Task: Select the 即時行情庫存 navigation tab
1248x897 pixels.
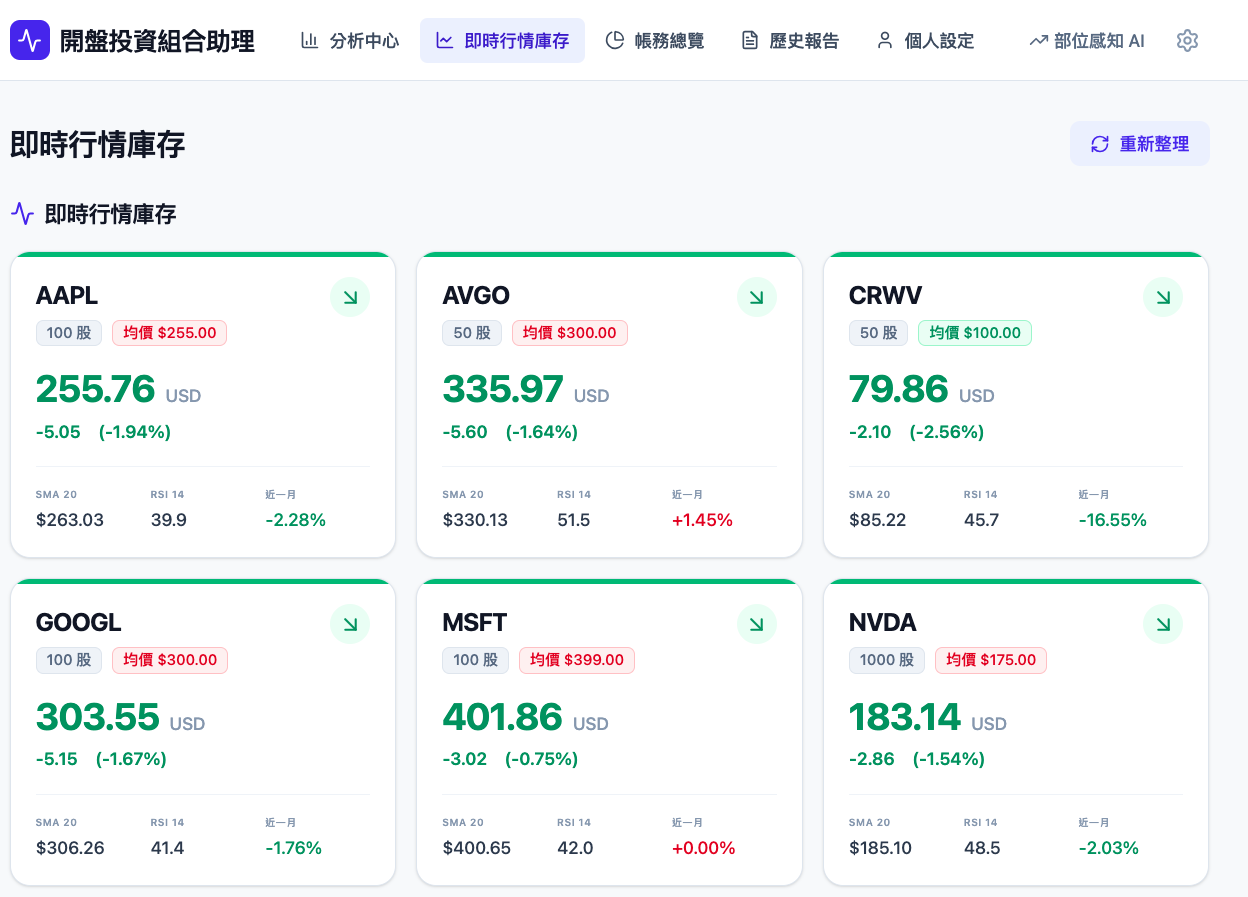Action: [502, 41]
